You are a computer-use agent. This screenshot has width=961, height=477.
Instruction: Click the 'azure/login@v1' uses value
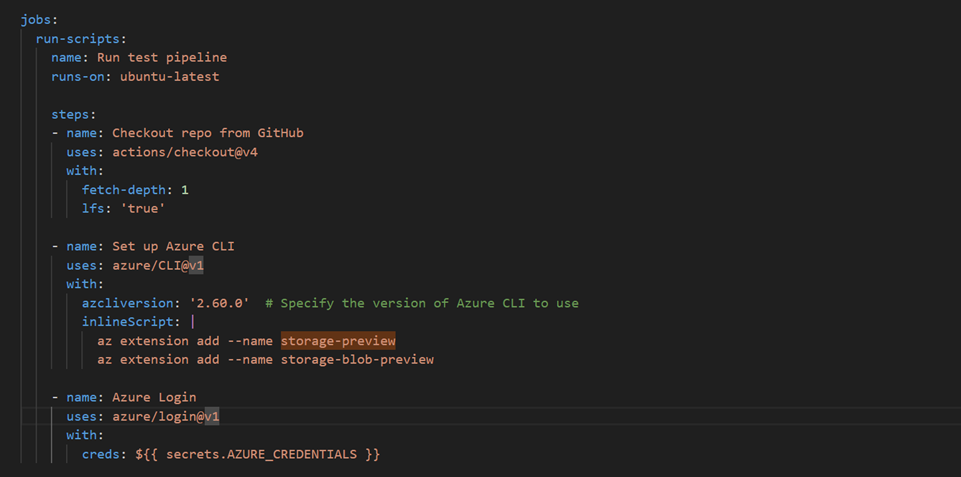(168, 416)
